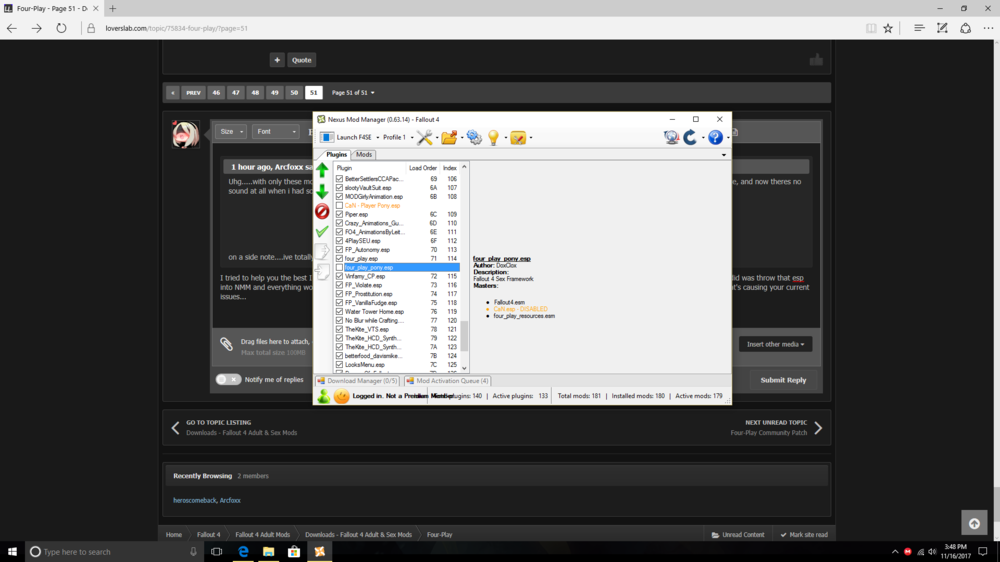Viewport: 1000px width, 562px height.
Task: Move selected plugin up with green arrow
Action: [322, 170]
